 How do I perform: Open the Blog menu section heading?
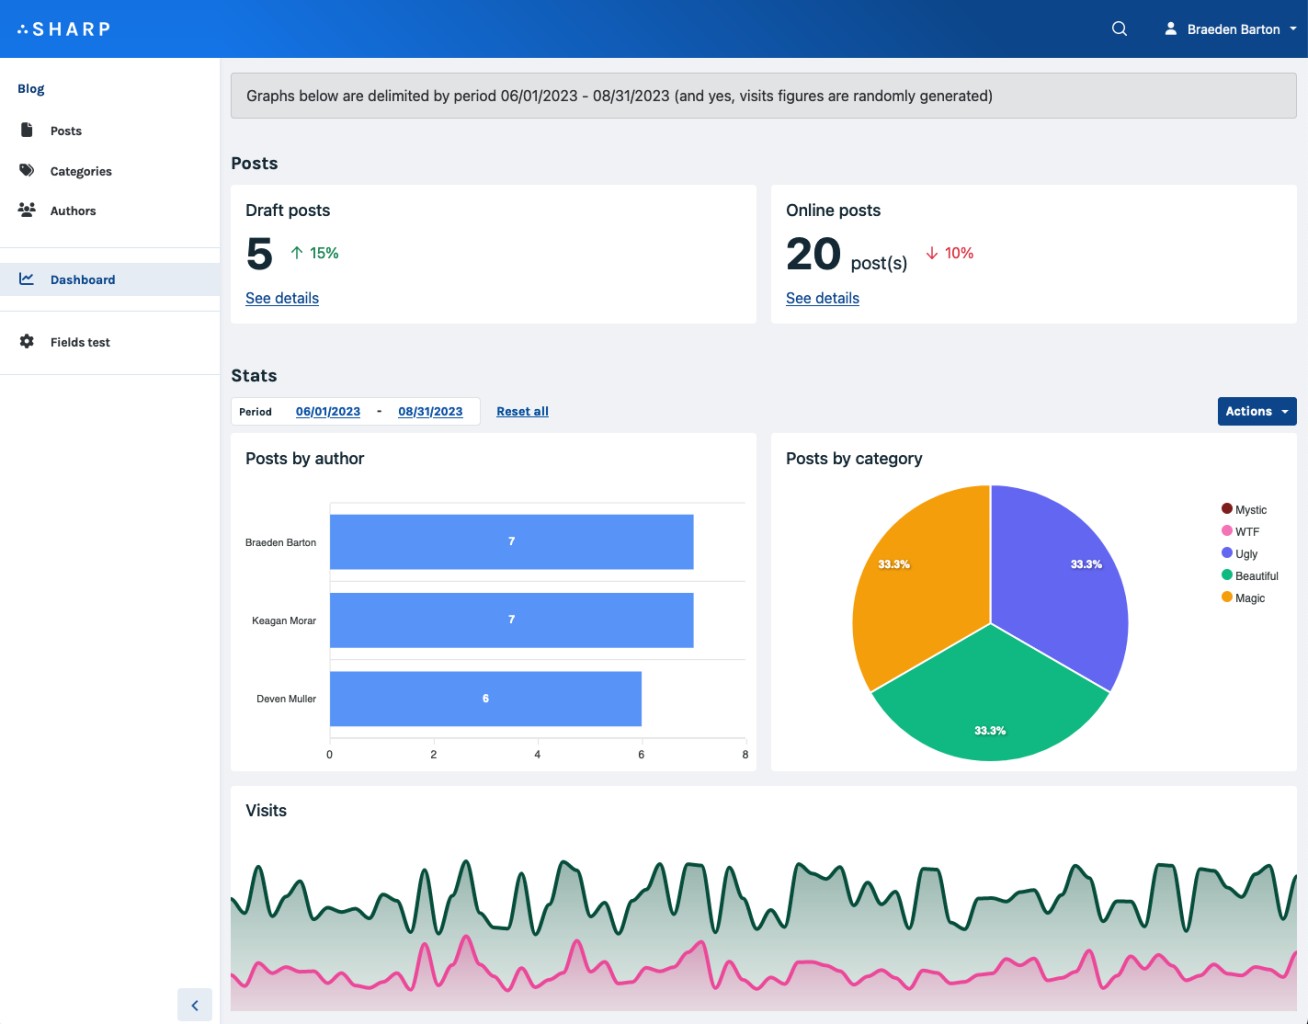[x=31, y=89]
